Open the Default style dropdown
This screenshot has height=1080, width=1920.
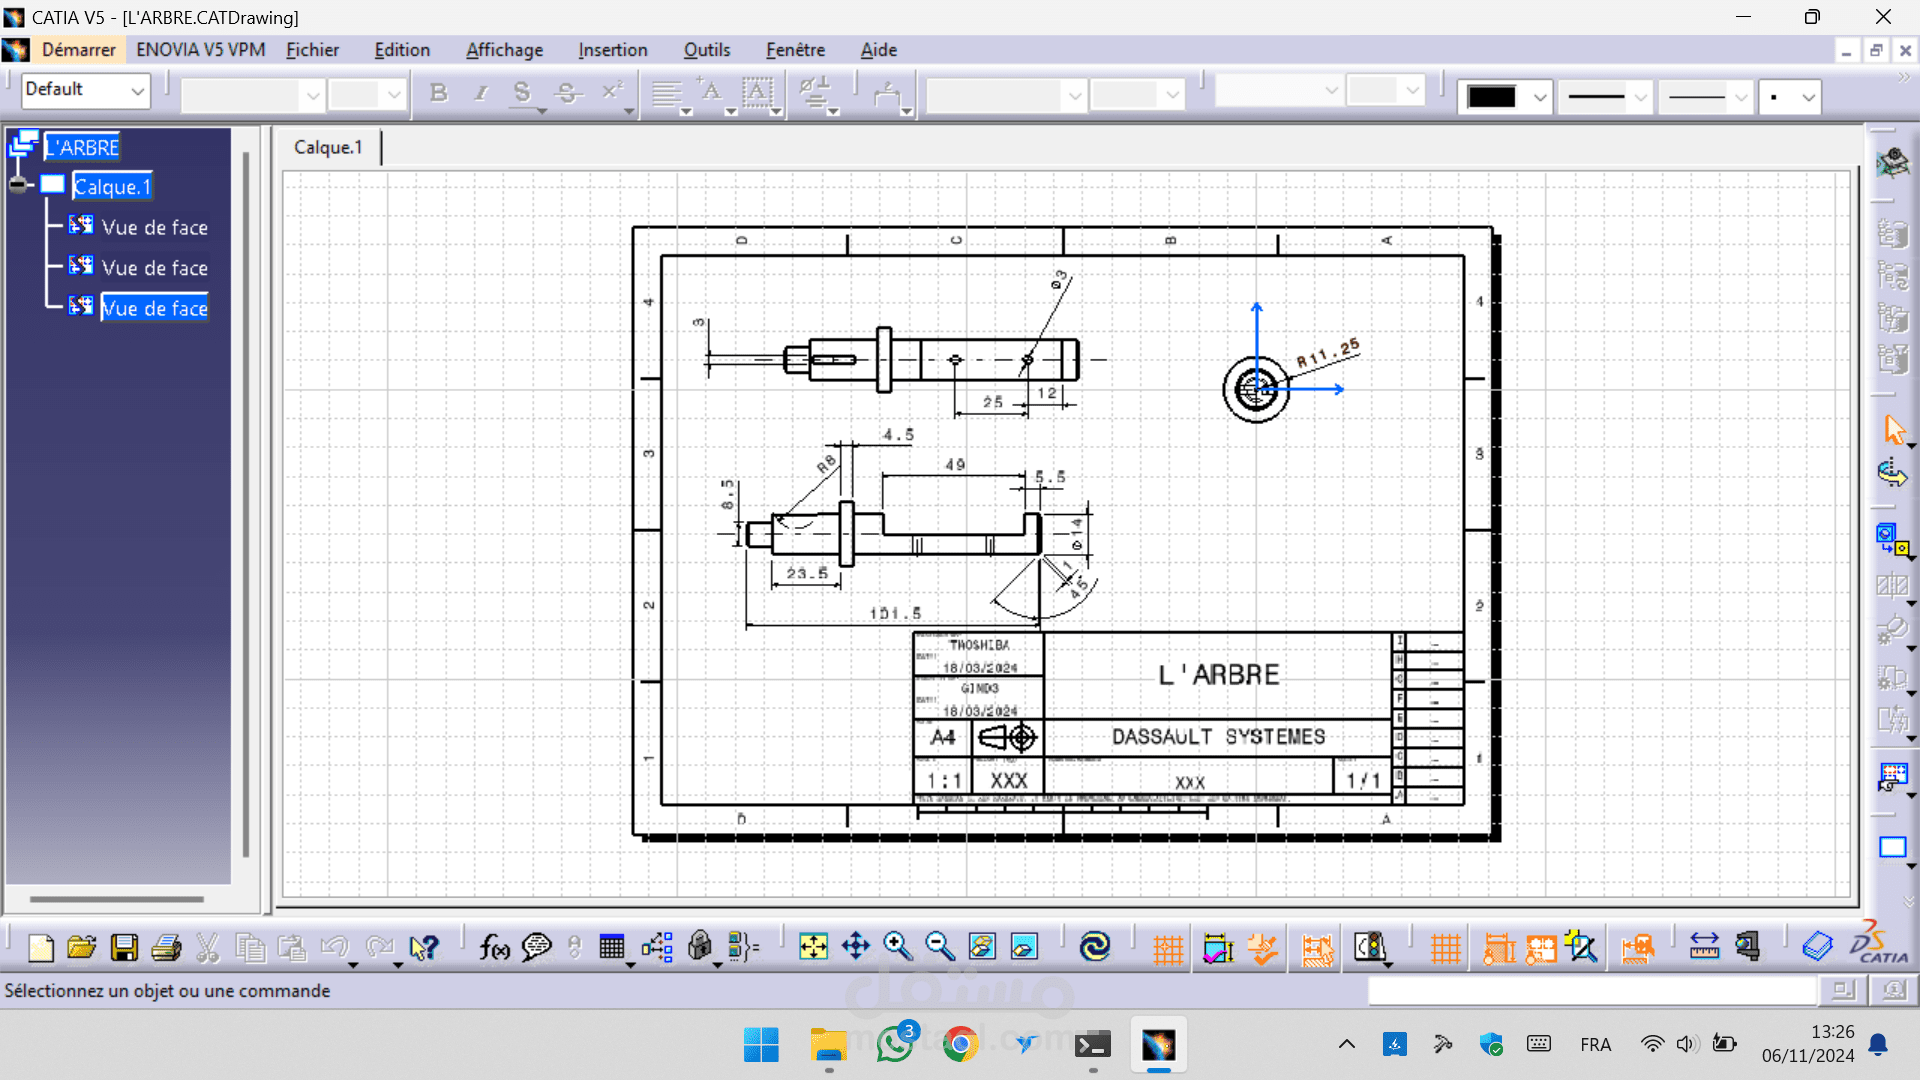(137, 91)
